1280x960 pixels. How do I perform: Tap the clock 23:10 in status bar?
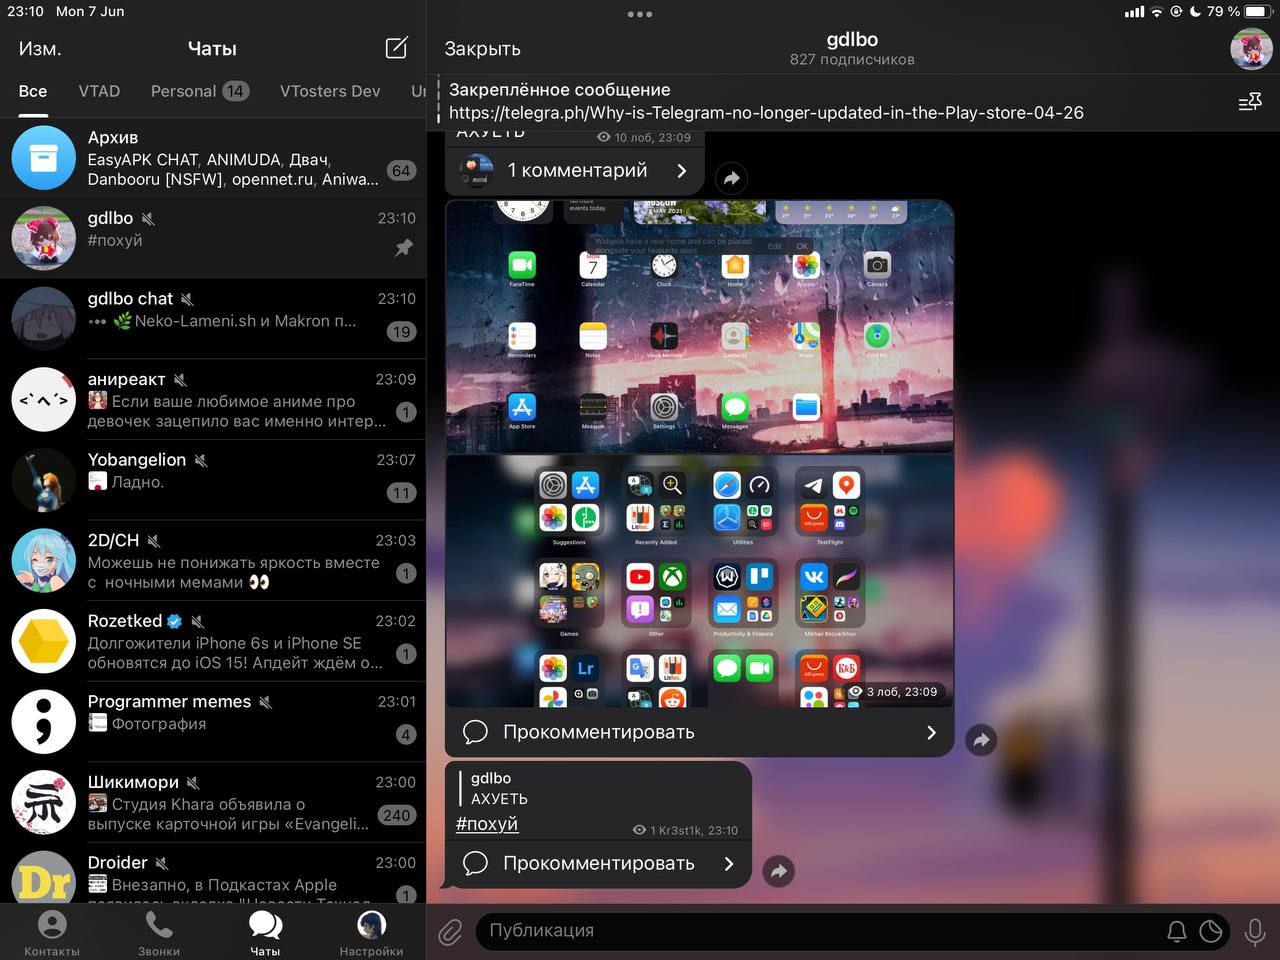pos(26,11)
